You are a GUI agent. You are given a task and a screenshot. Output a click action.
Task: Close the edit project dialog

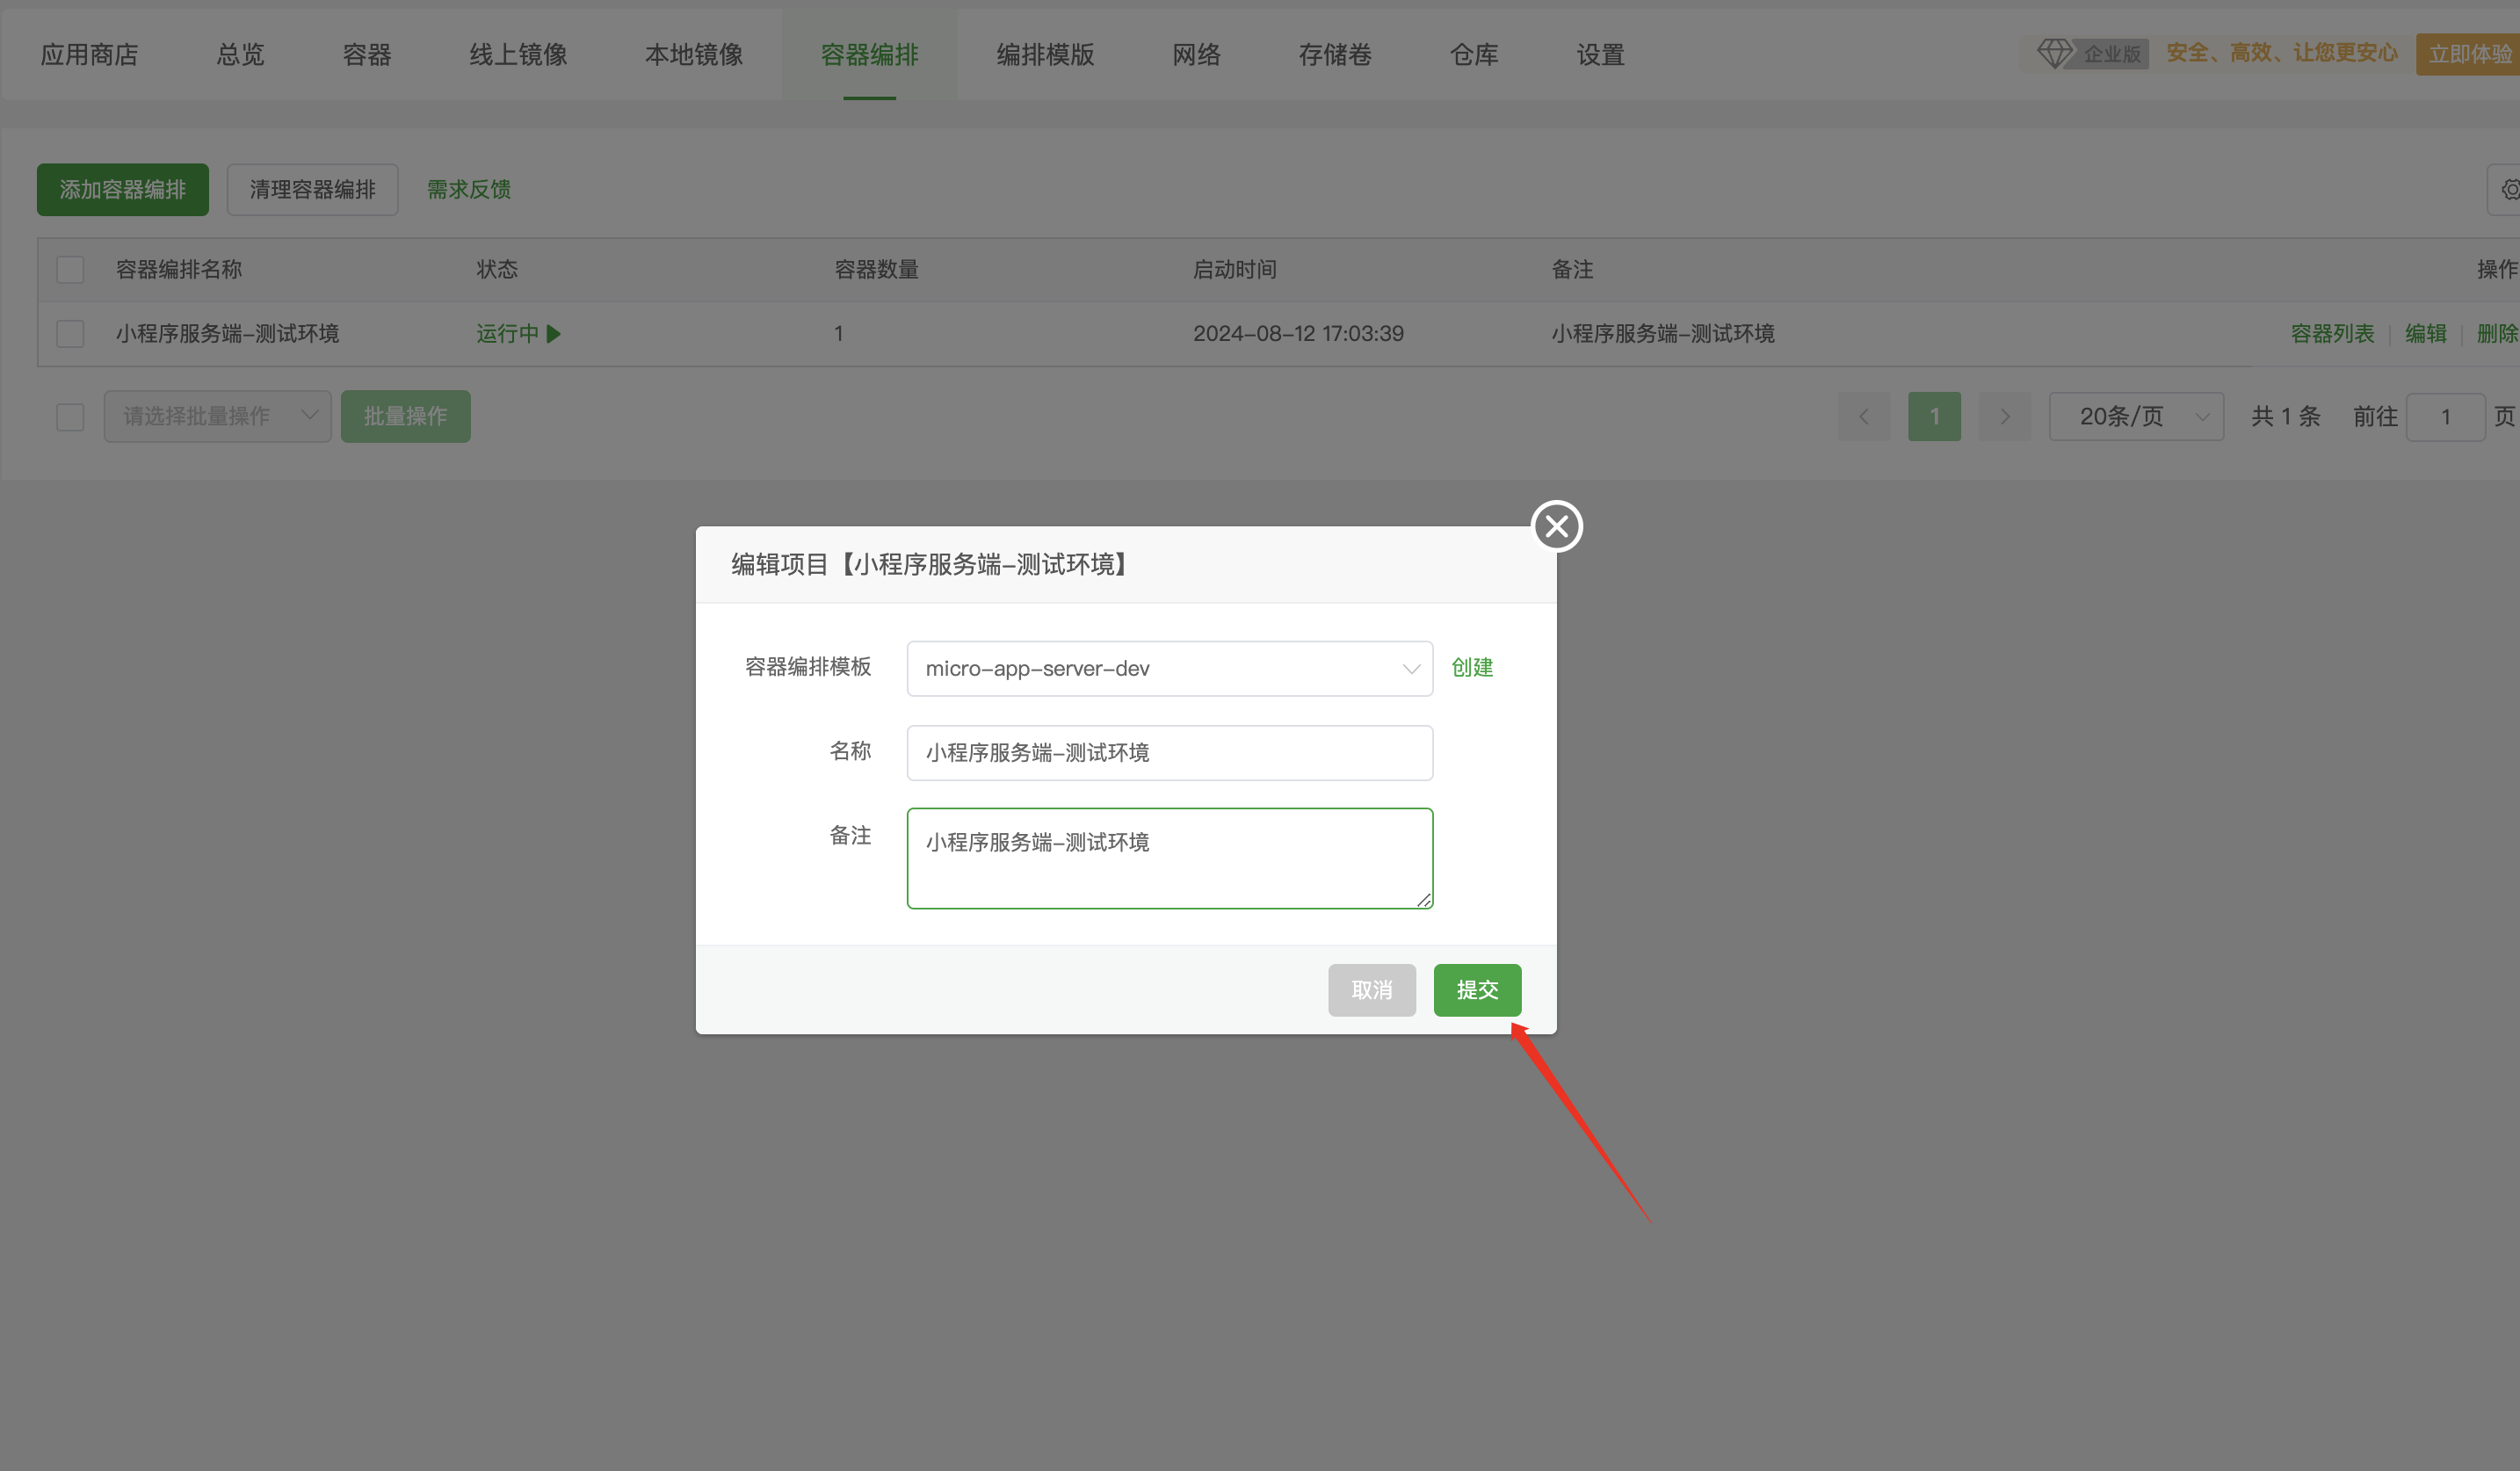(x=1557, y=526)
